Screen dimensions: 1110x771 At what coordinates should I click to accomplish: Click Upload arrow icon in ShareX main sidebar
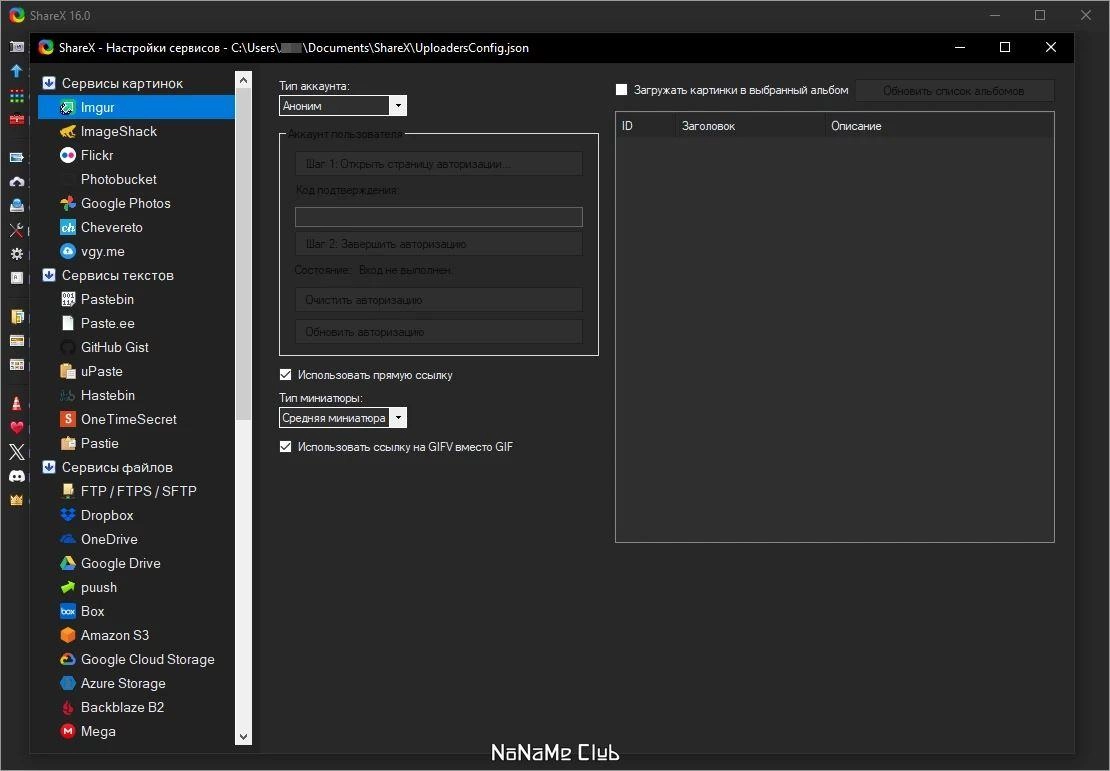[x=16, y=71]
